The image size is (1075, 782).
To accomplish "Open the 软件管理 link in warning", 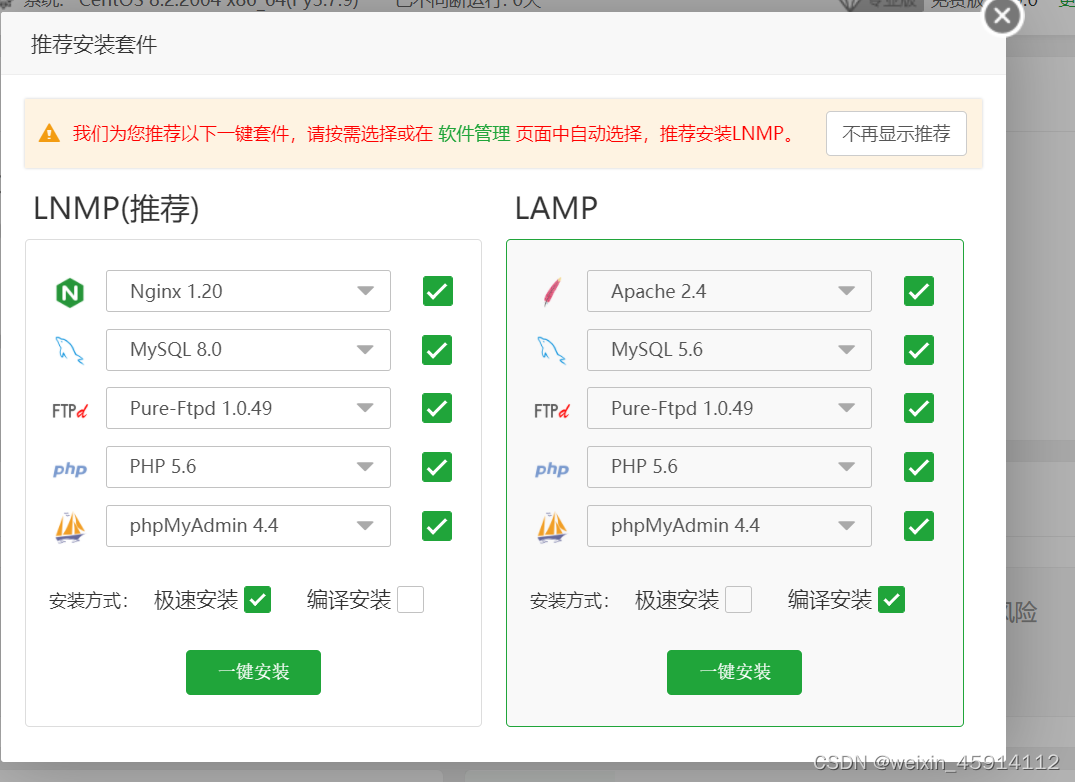I will pyautogui.click(x=474, y=134).
